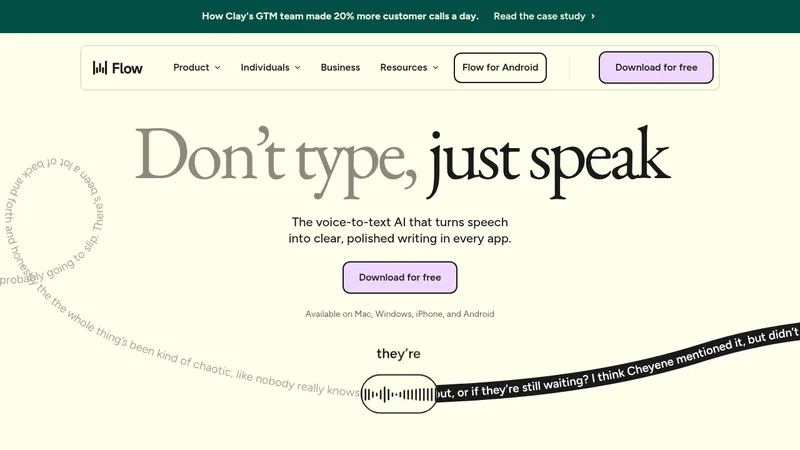The height and width of the screenshot is (450, 800).
Task: Click the black ribbon mentioning Cheyene
Action: pos(617,367)
